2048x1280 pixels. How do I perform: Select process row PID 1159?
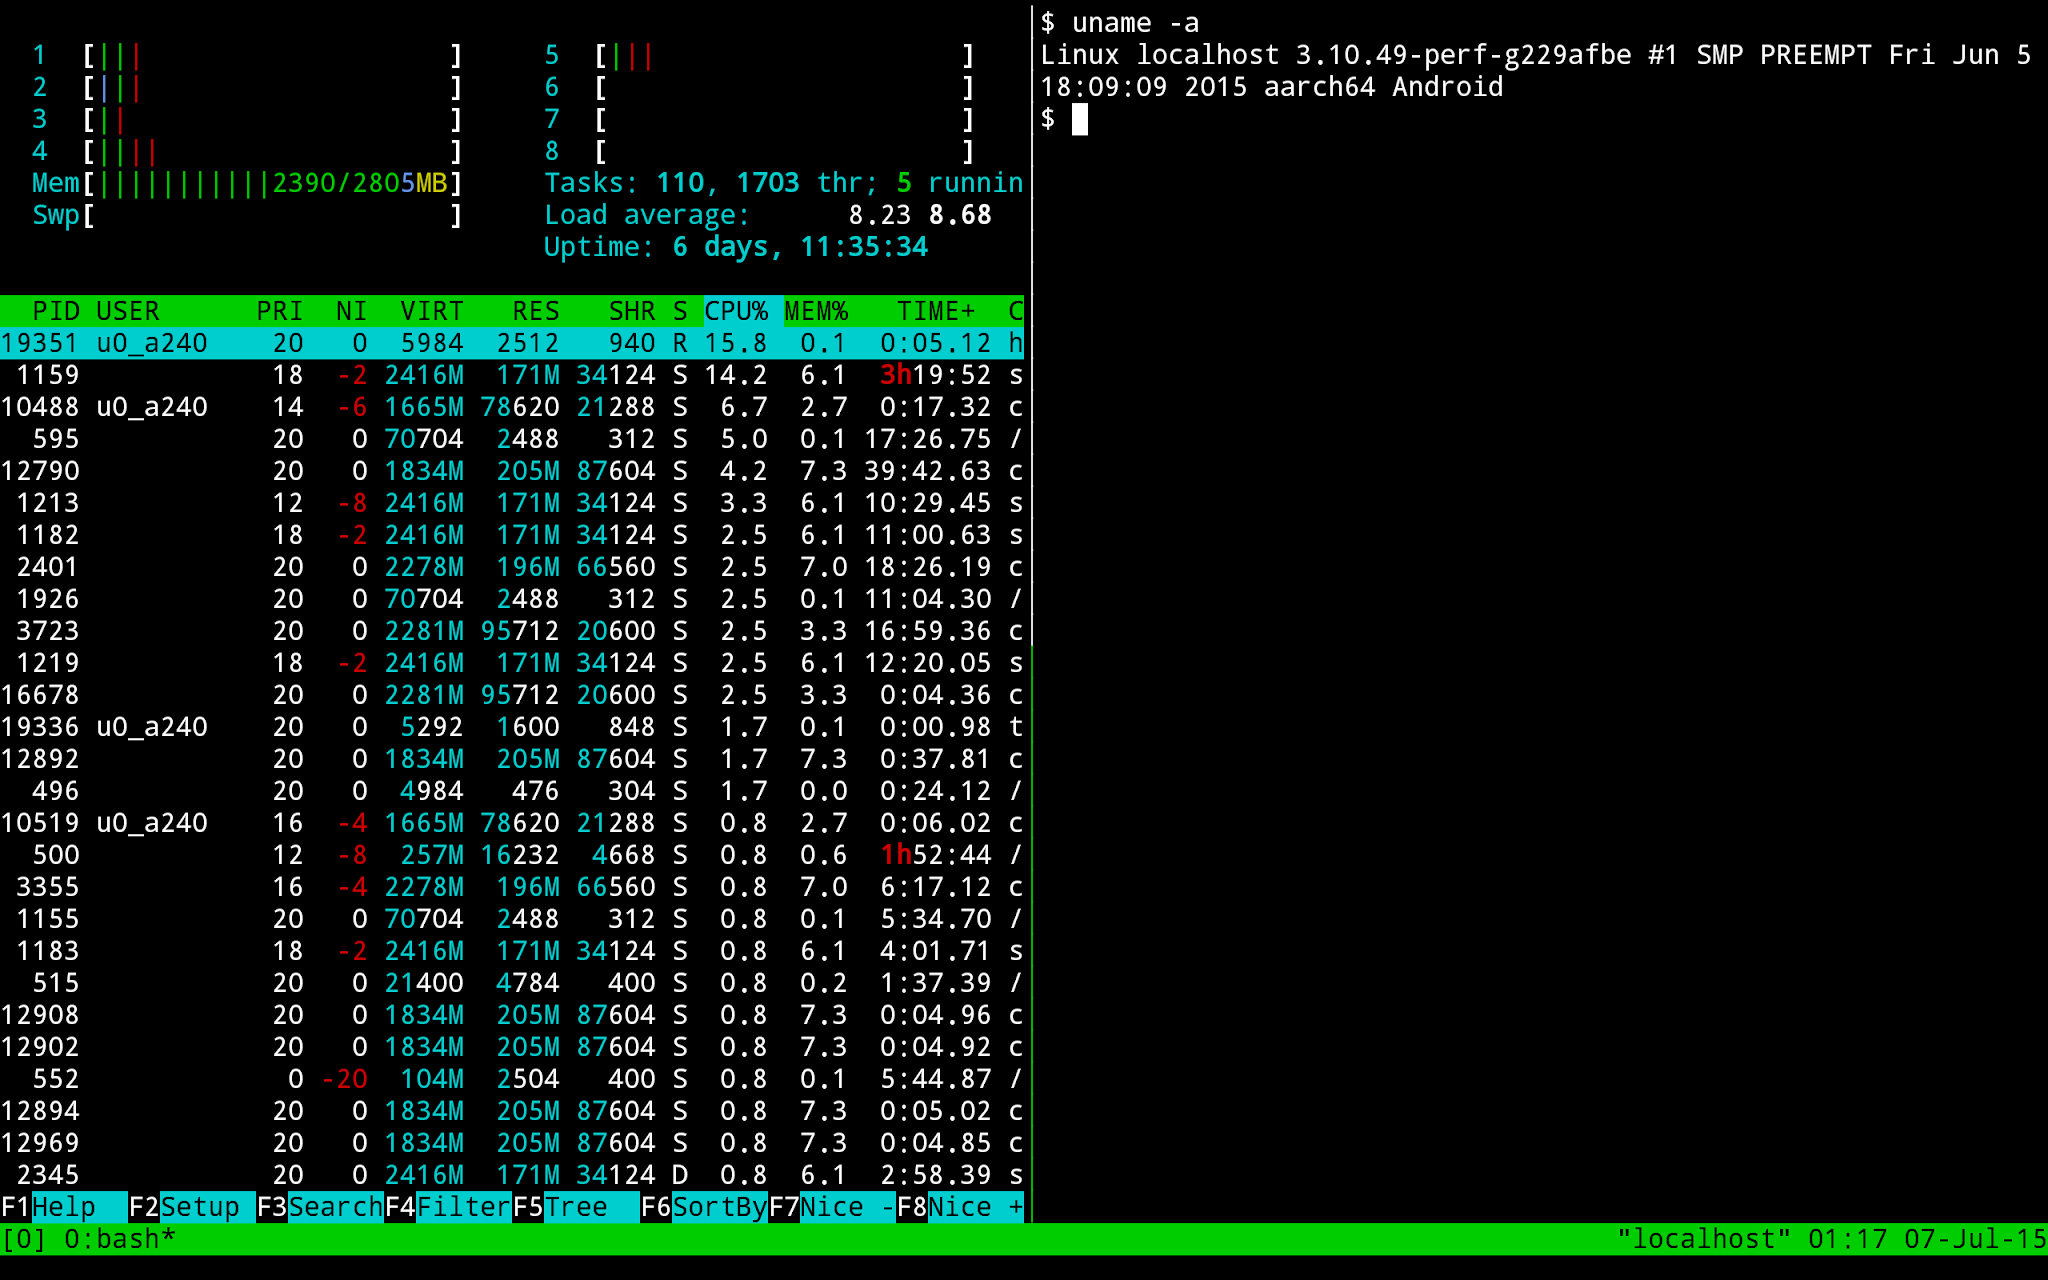pos(512,375)
